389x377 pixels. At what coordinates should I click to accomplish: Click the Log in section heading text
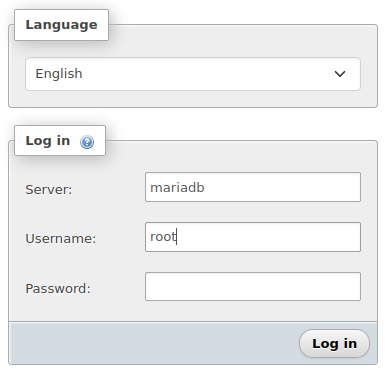[48, 141]
